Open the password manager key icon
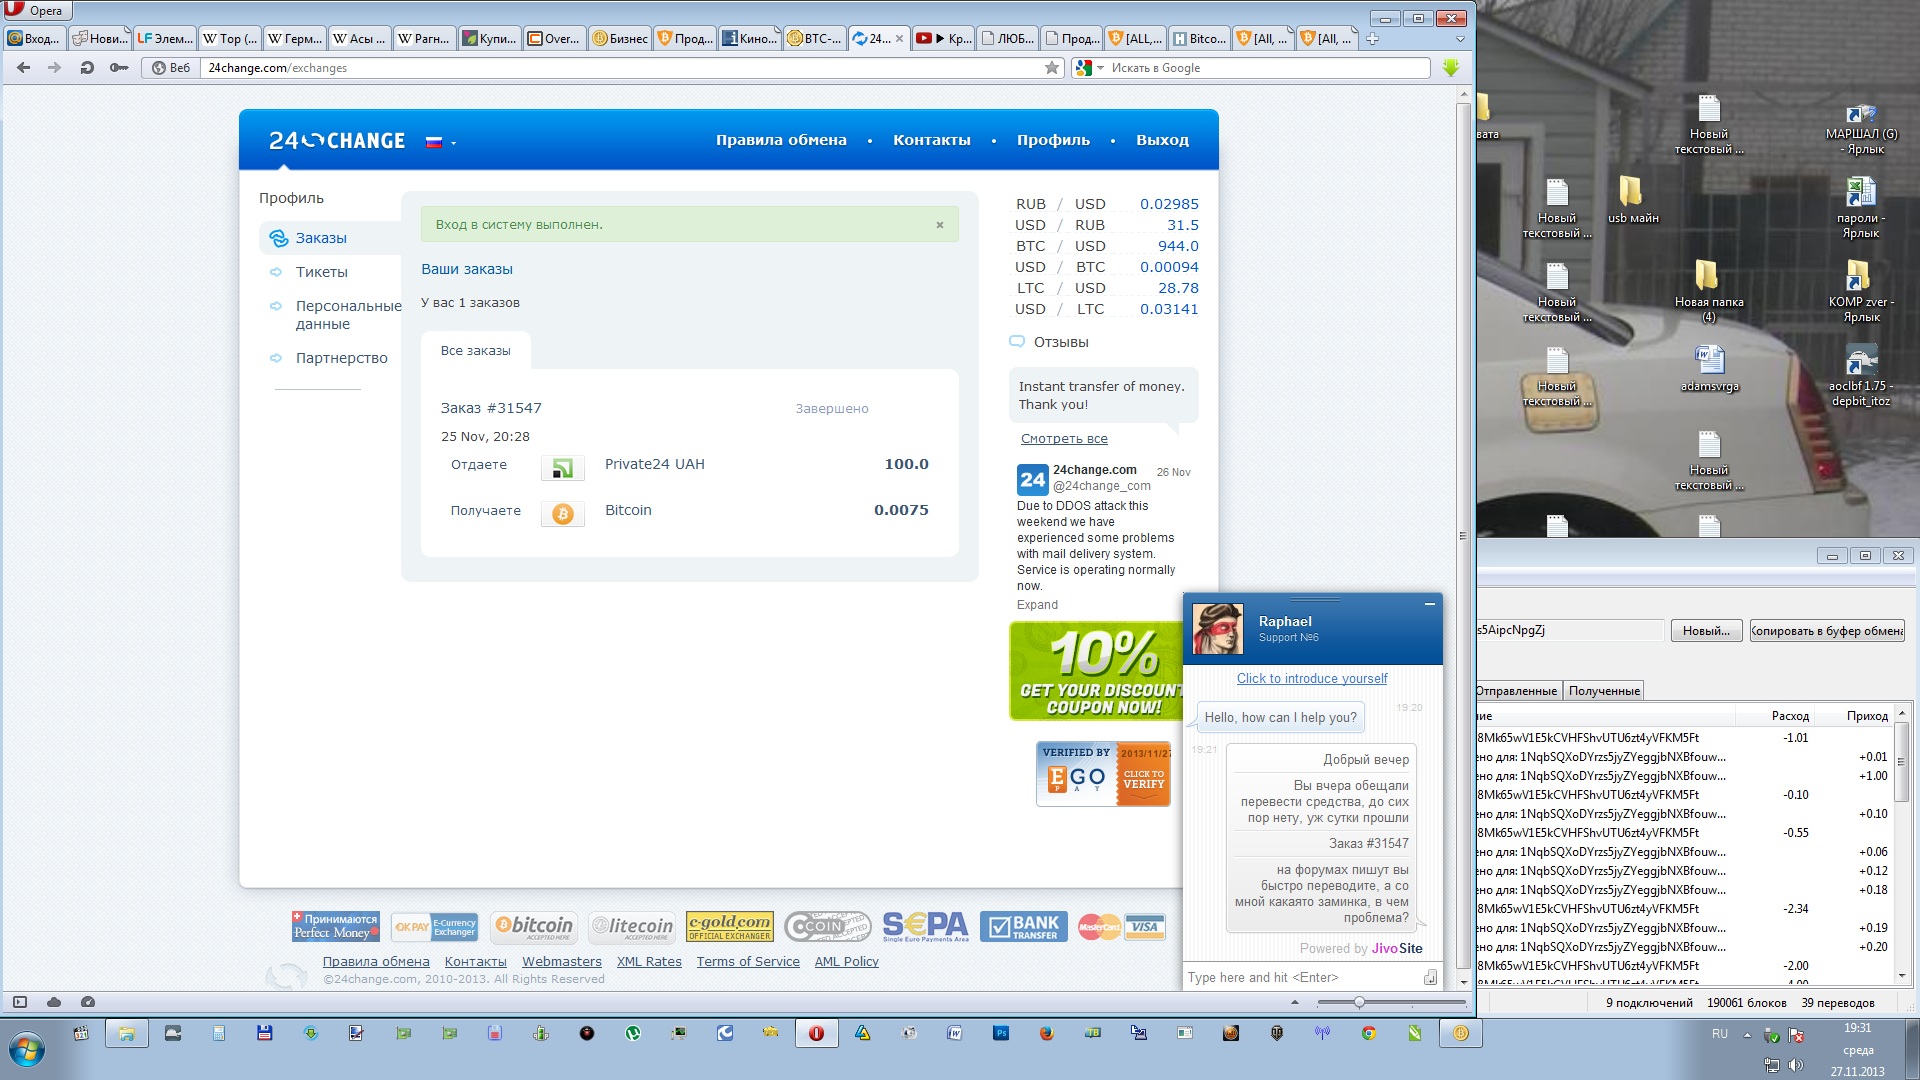1920x1080 pixels. click(x=119, y=68)
